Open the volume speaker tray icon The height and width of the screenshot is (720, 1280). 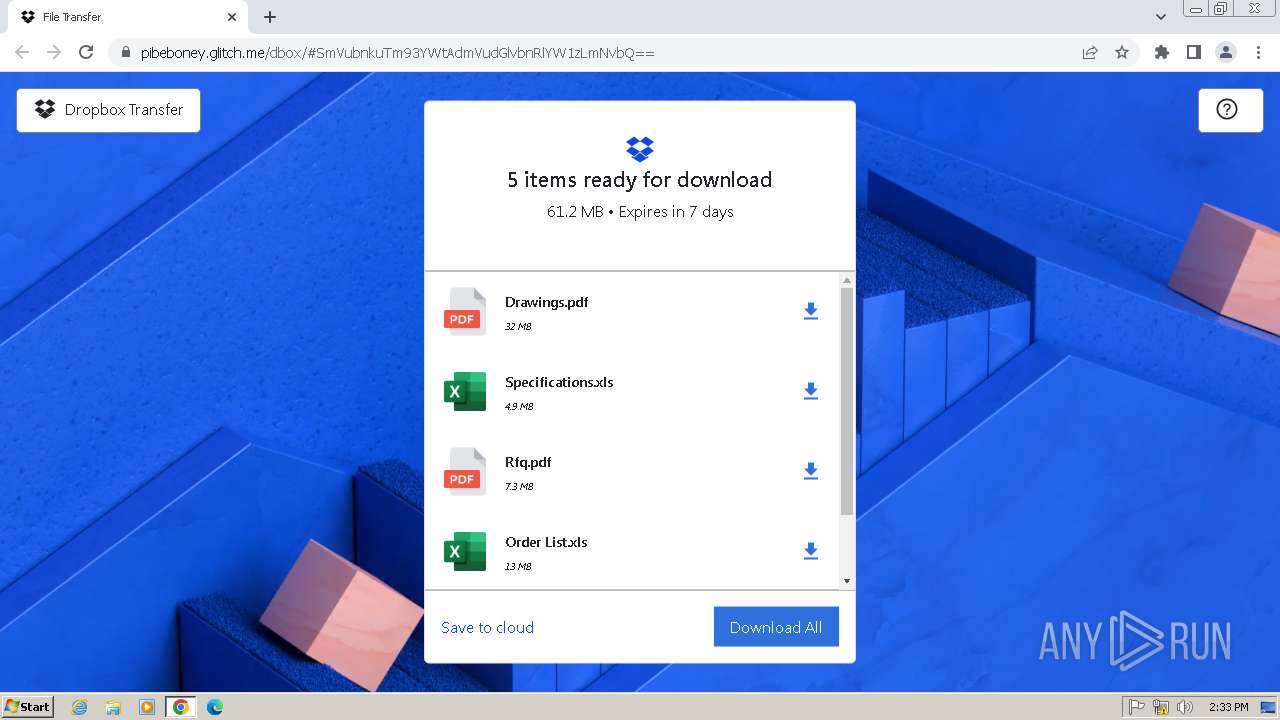(x=1185, y=707)
